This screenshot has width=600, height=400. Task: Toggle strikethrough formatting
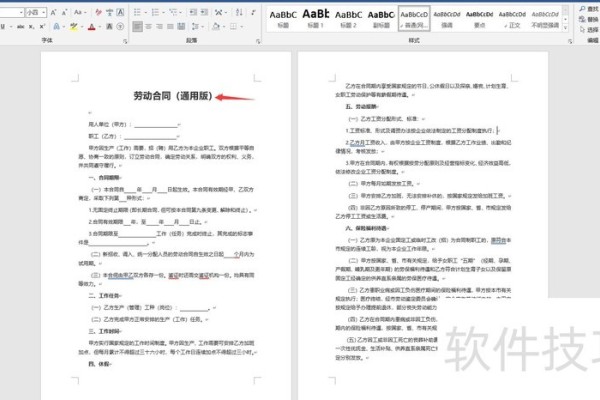[x=21, y=27]
